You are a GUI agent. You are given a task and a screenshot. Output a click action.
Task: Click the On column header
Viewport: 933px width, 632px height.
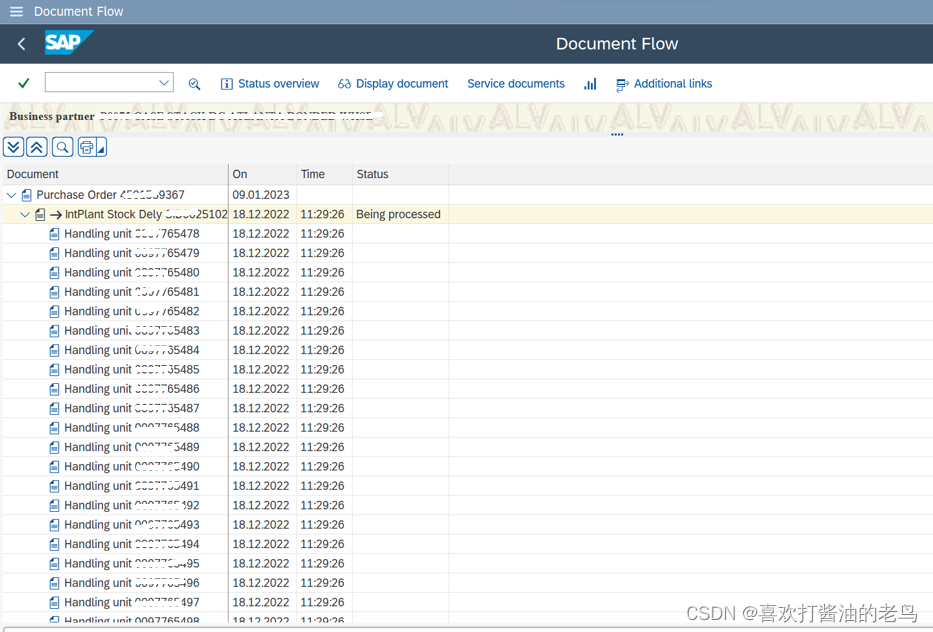pyautogui.click(x=262, y=174)
